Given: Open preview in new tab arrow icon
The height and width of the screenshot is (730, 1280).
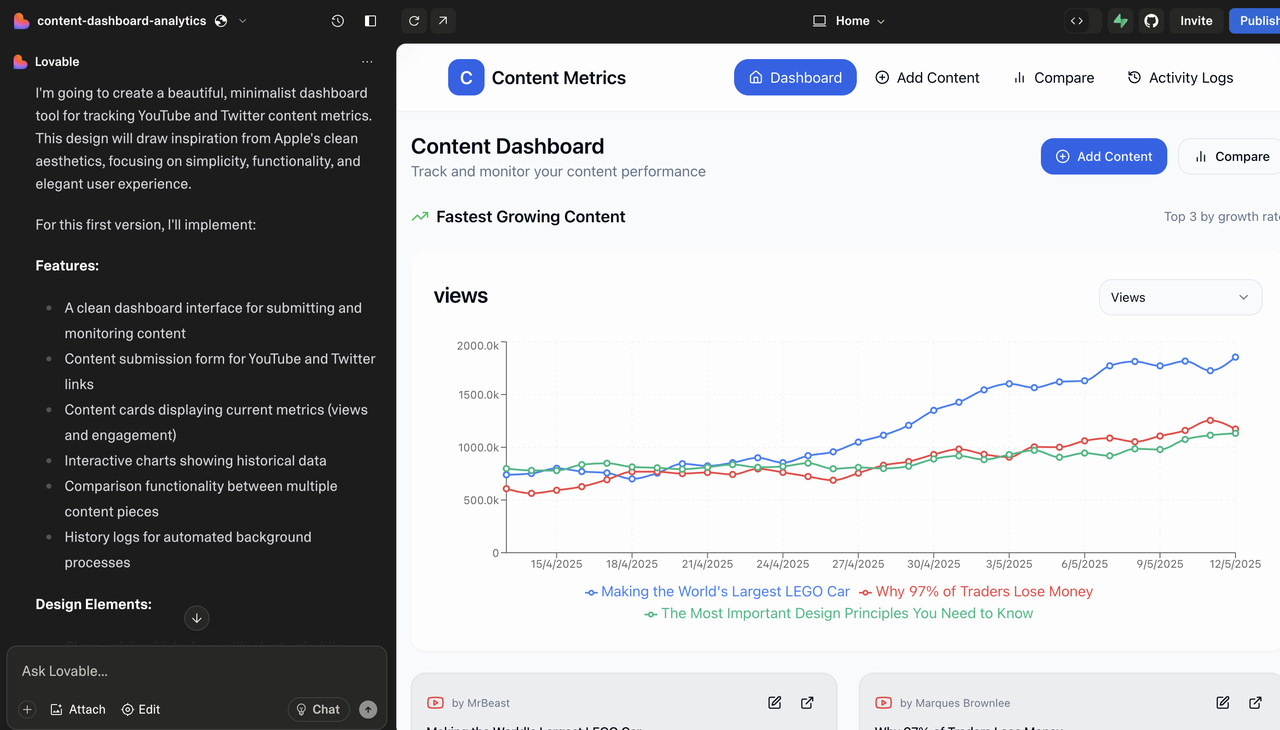Looking at the screenshot, I should (x=443, y=21).
